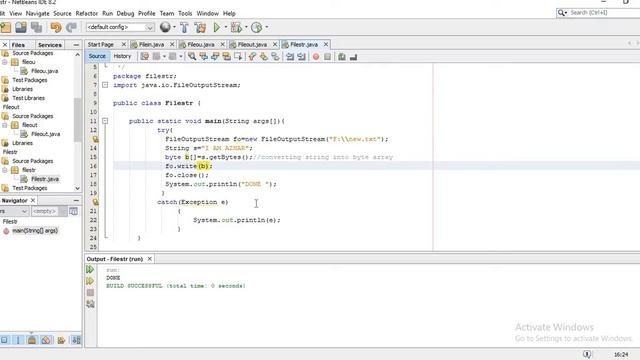
Task: Click the Source view button
Action: pyautogui.click(x=97, y=56)
